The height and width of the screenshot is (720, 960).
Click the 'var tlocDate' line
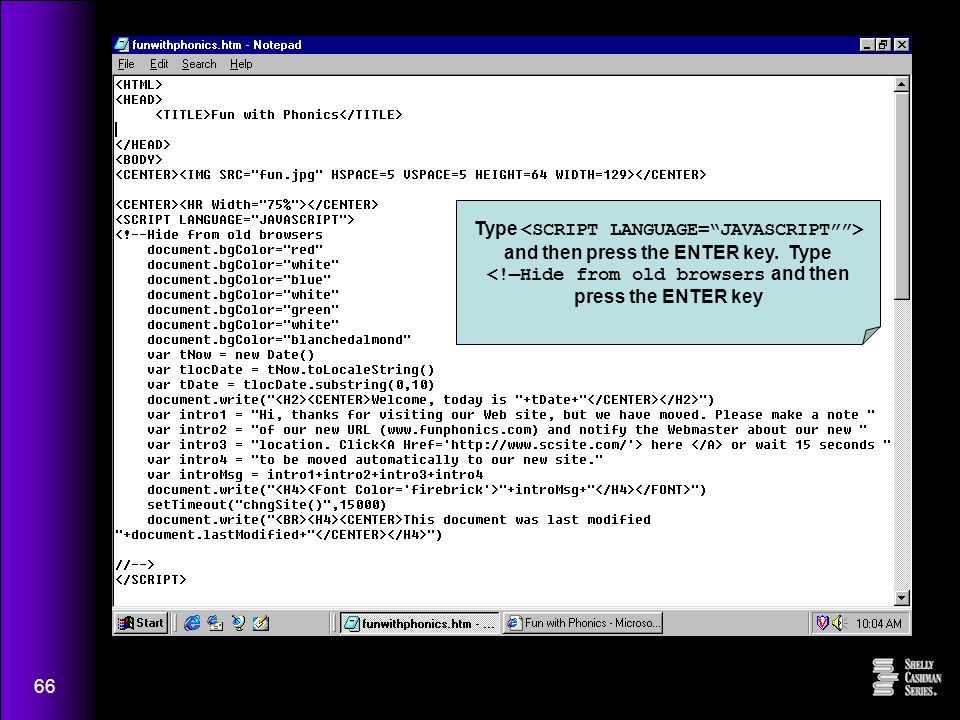[x=291, y=370]
